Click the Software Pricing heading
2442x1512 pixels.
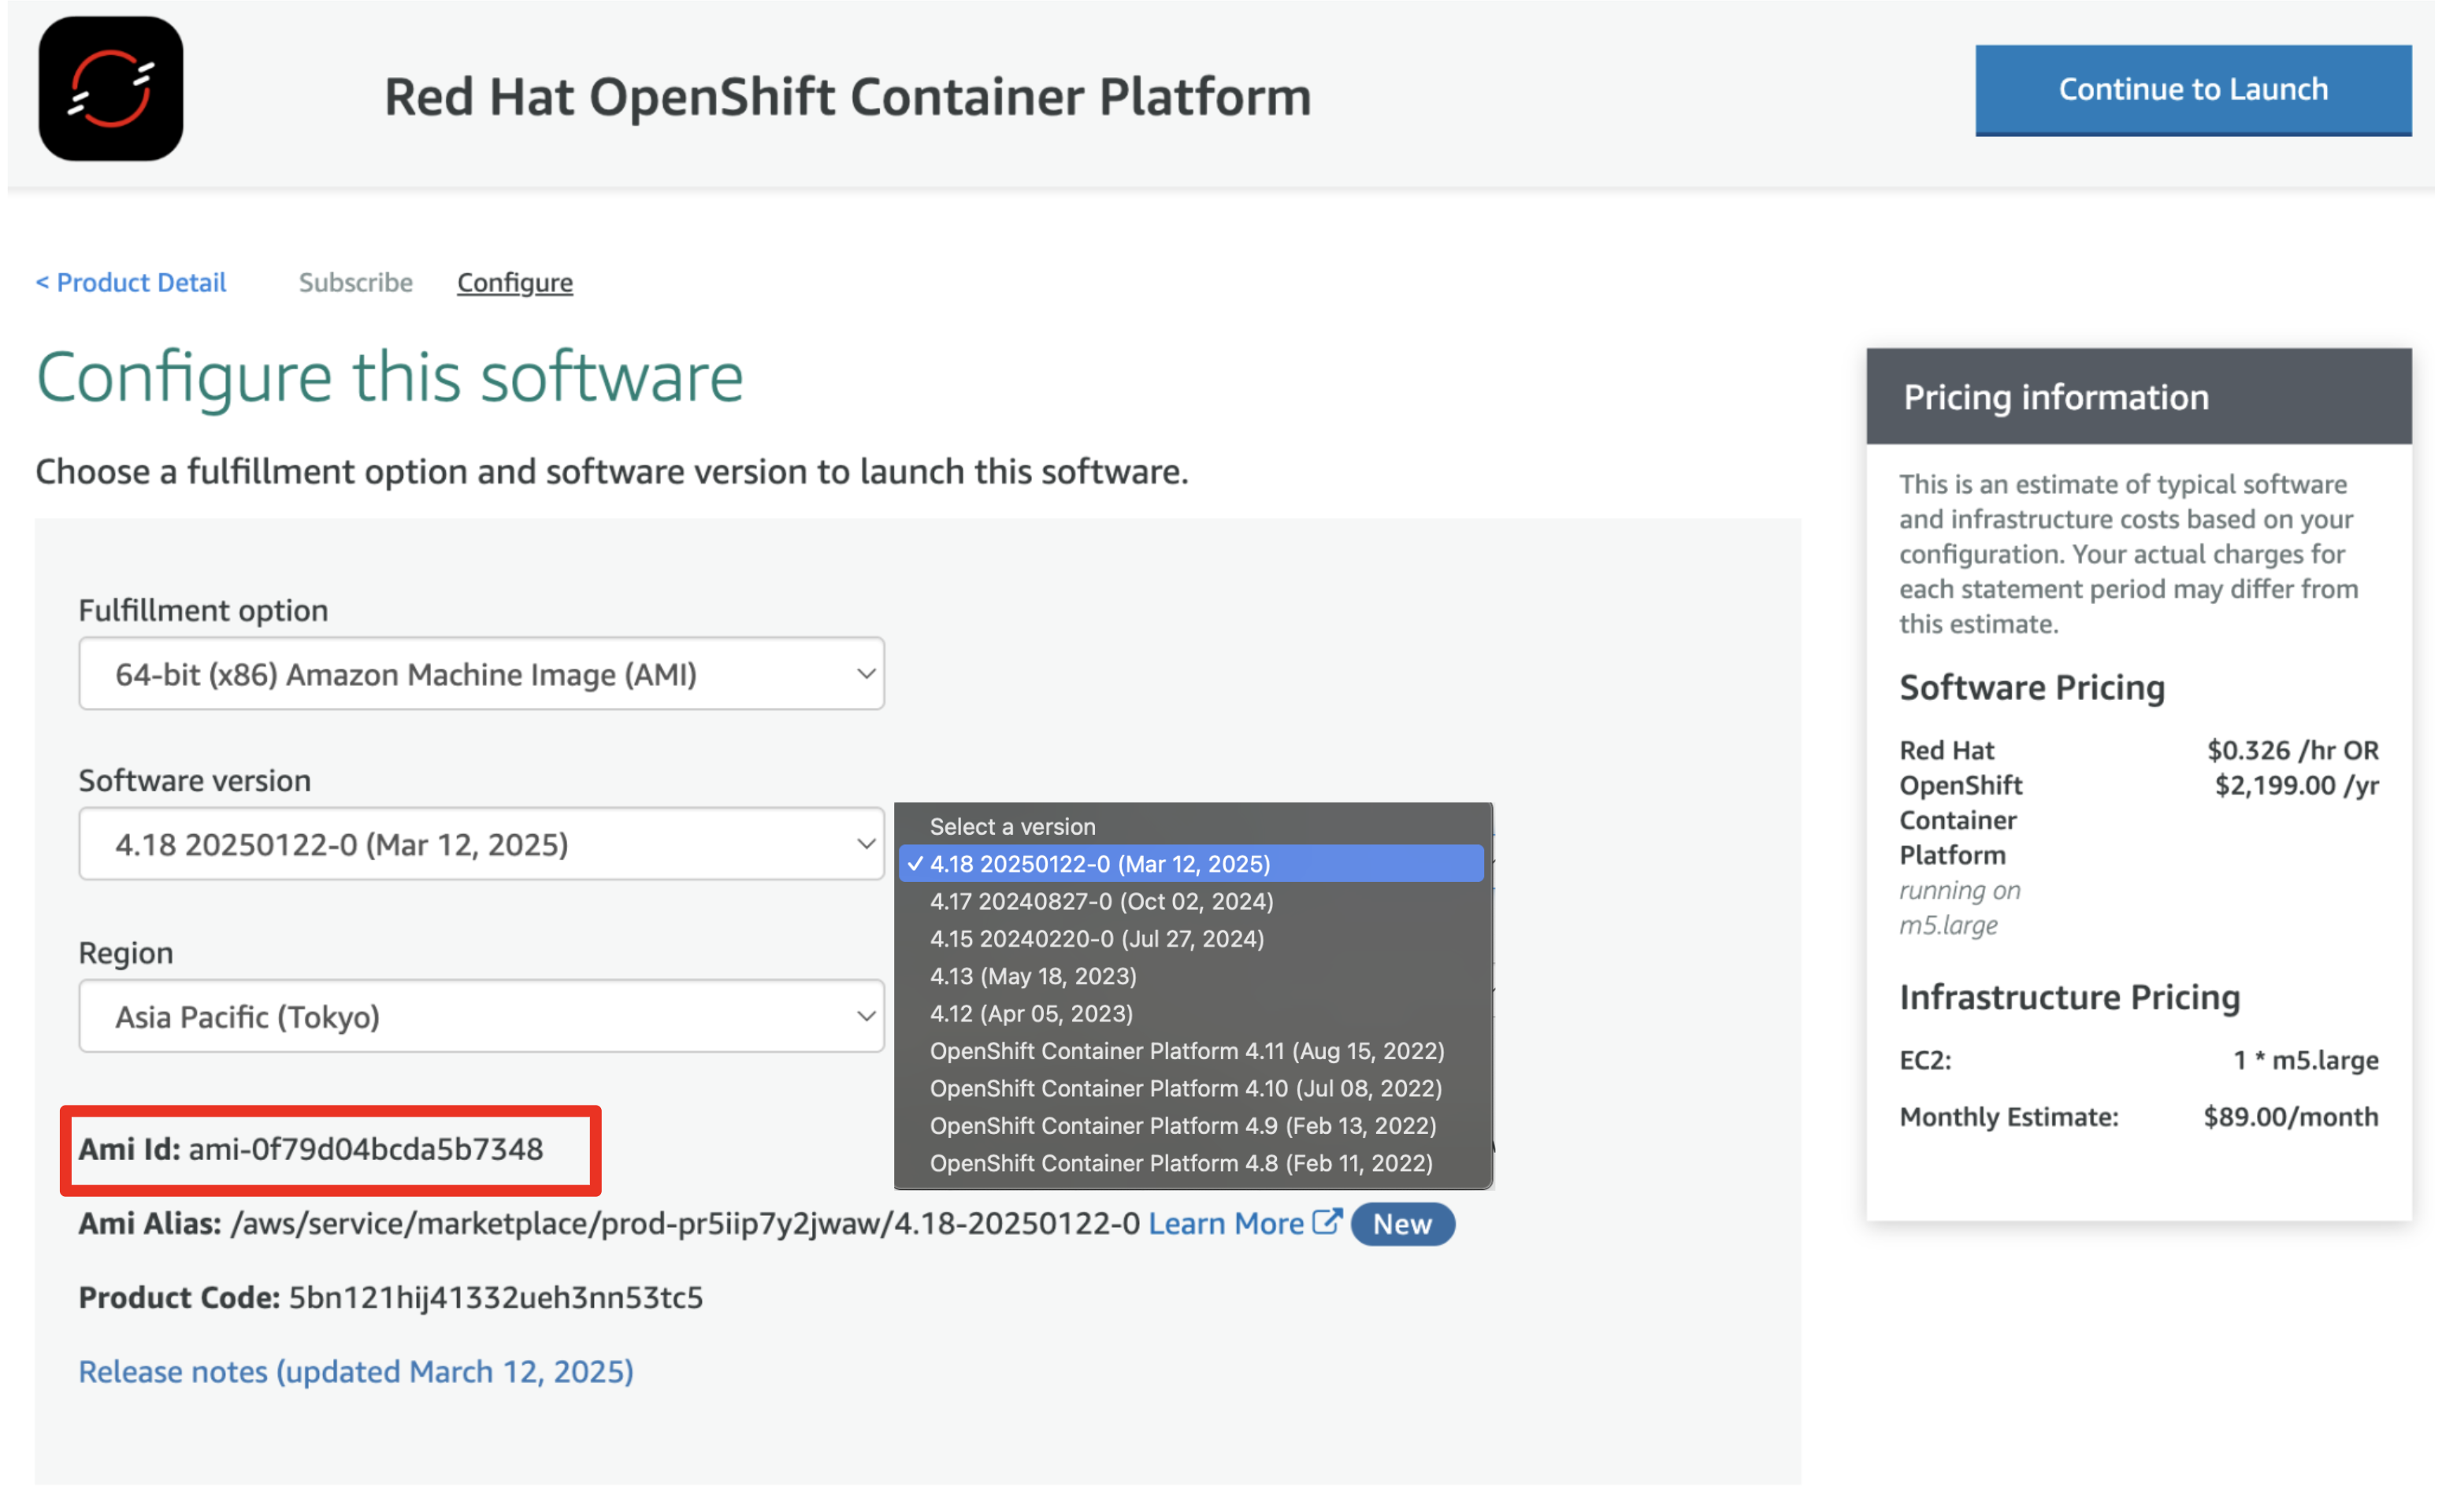[2032, 687]
